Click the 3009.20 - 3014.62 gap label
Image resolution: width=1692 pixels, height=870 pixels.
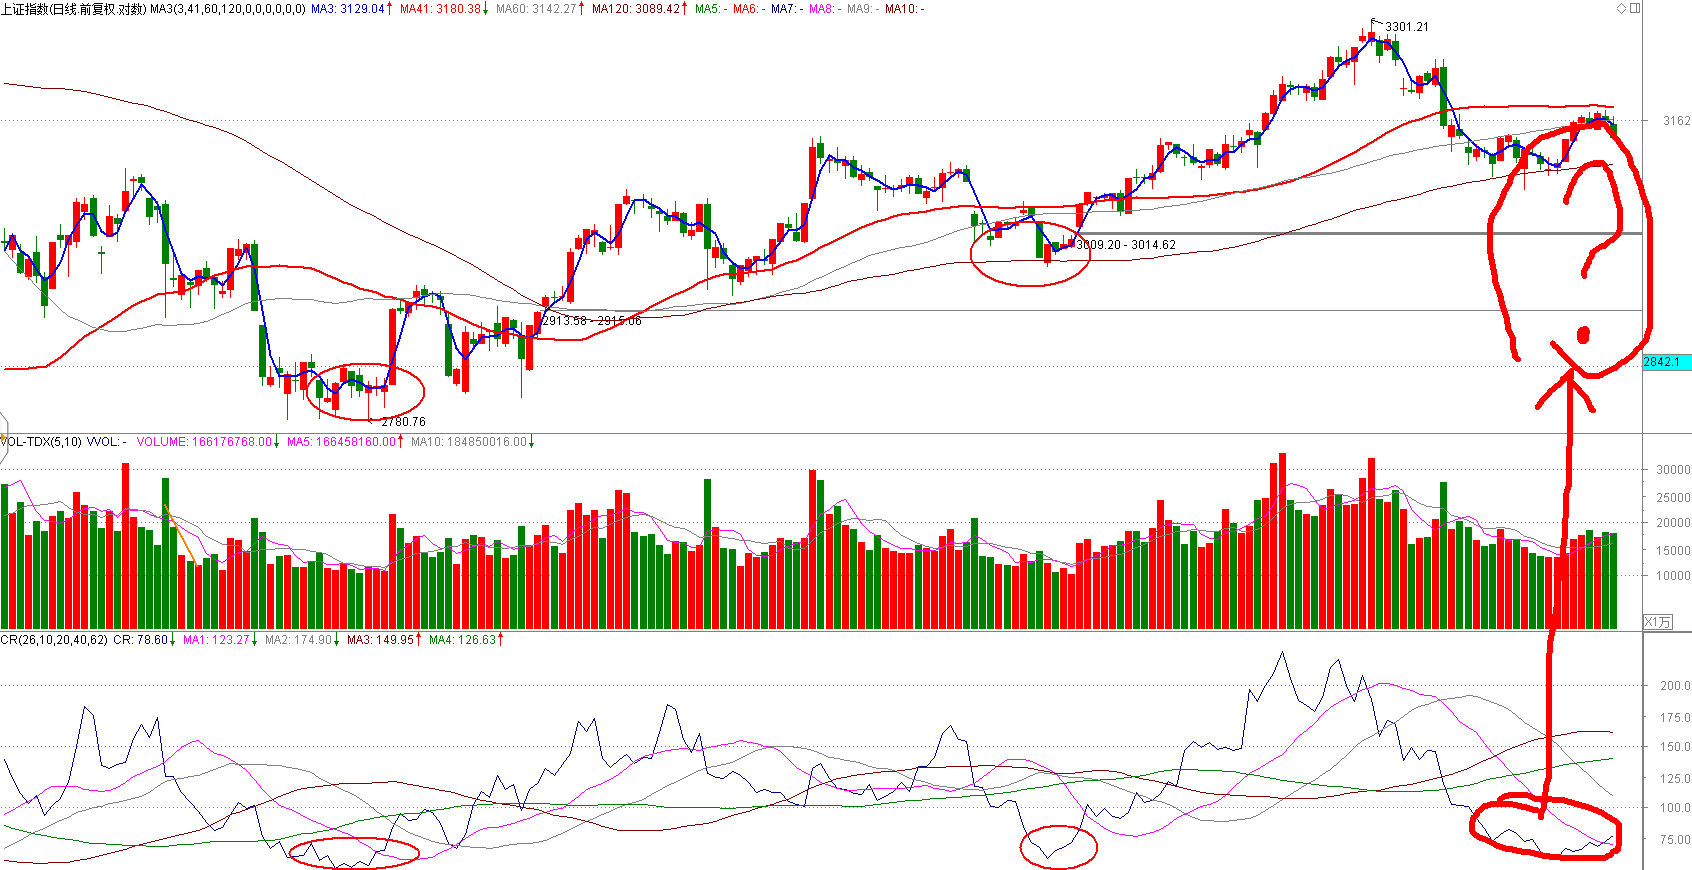(1126, 245)
